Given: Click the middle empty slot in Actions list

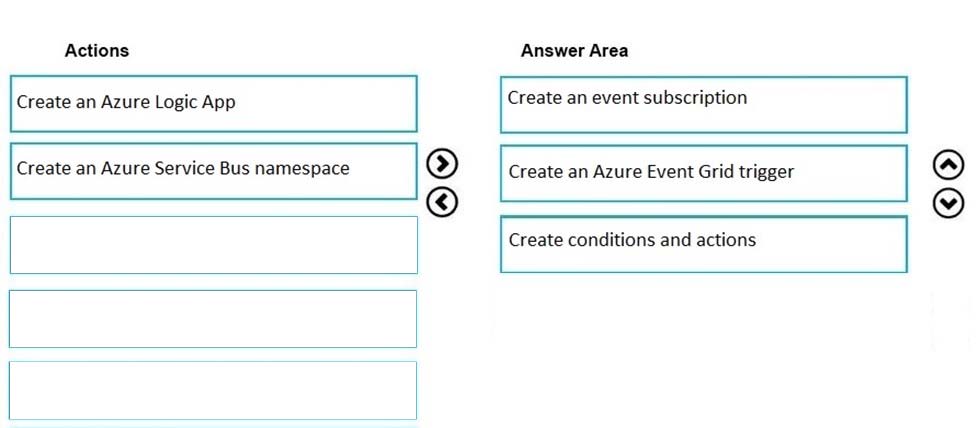Looking at the screenshot, I should pos(214,319).
